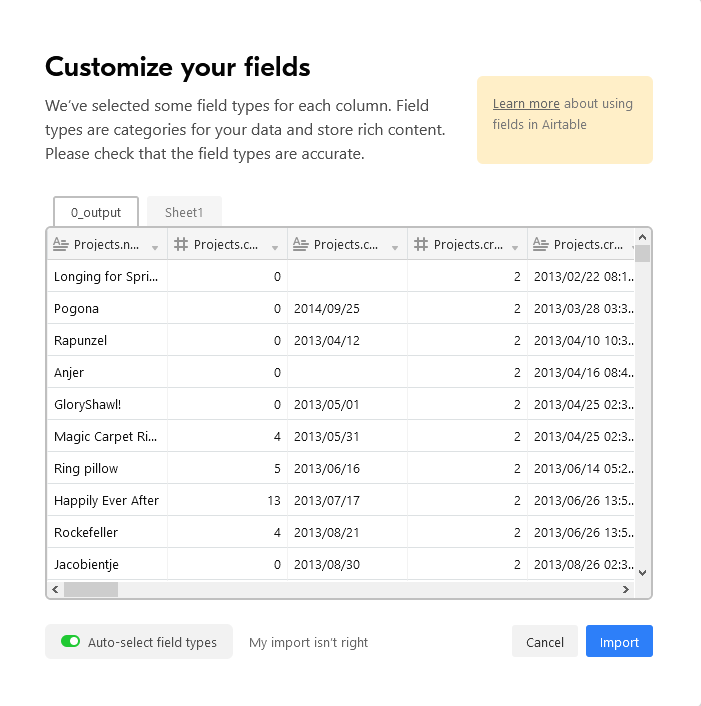
Task: Select the Happily Ever After cell
Action: click(107, 500)
